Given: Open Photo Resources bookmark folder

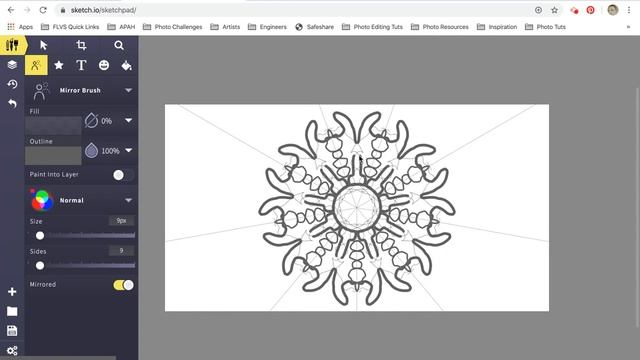Looking at the screenshot, I should (x=440, y=27).
